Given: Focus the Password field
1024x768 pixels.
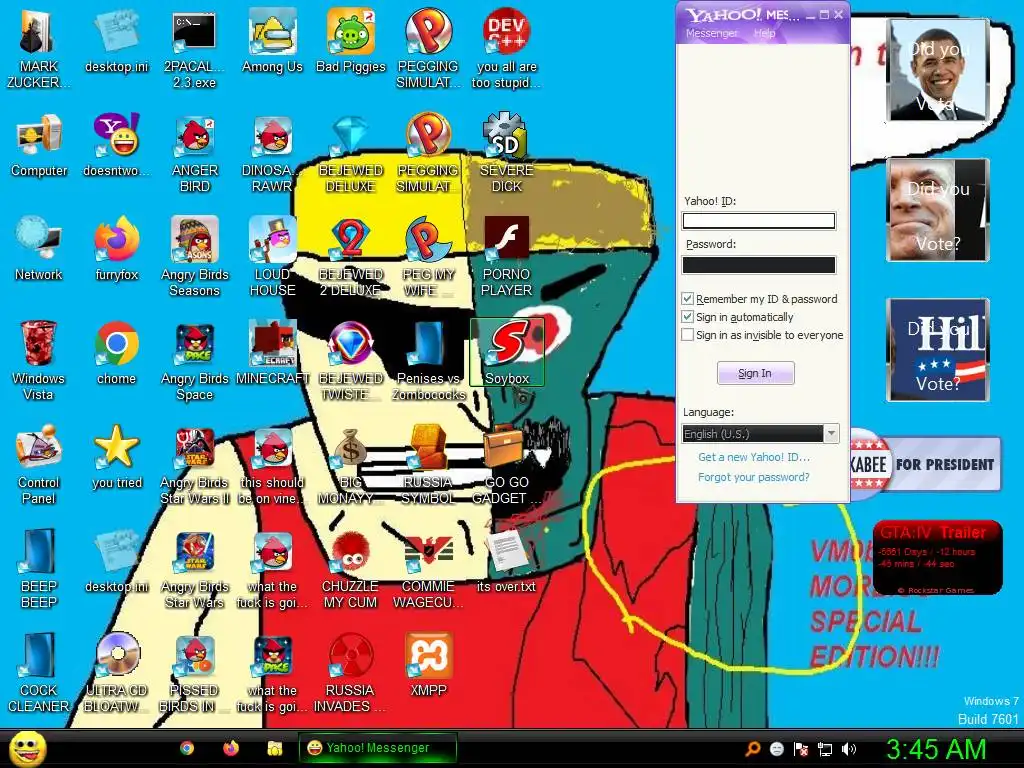Looking at the screenshot, I should pos(759,264).
